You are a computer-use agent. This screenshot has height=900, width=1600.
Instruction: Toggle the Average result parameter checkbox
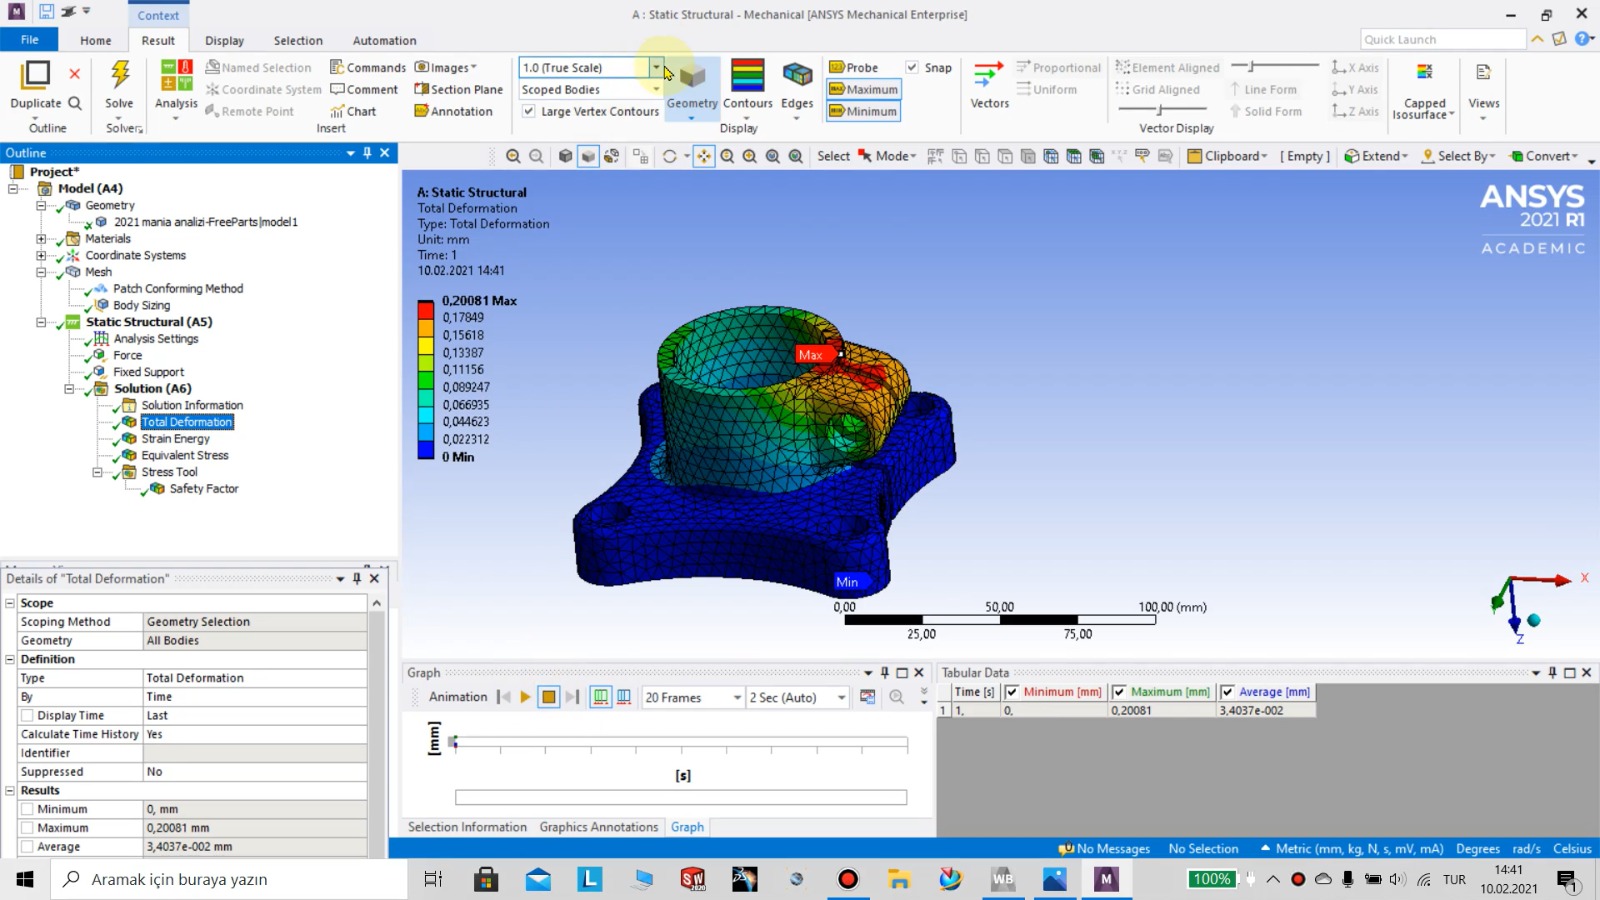(x=27, y=847)
